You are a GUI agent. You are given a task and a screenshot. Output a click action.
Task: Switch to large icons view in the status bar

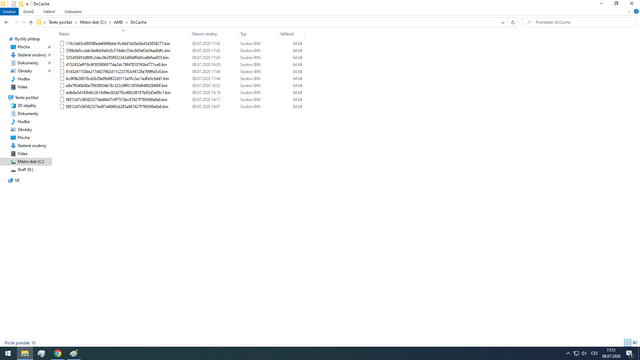click(635, 342)
